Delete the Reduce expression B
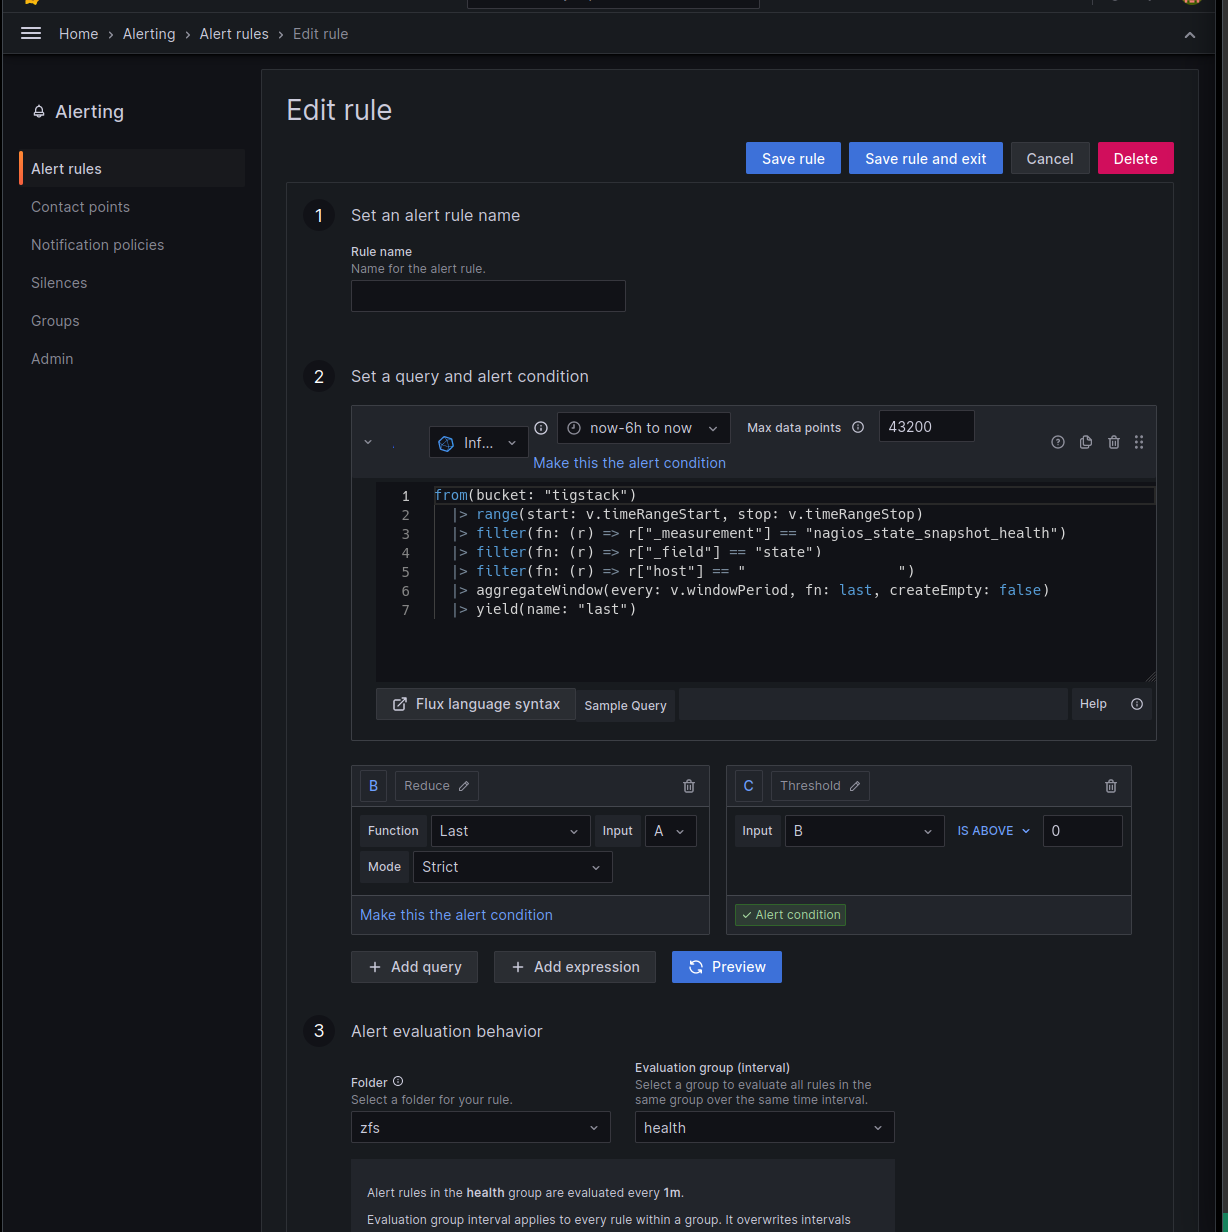 pos(689,786)
